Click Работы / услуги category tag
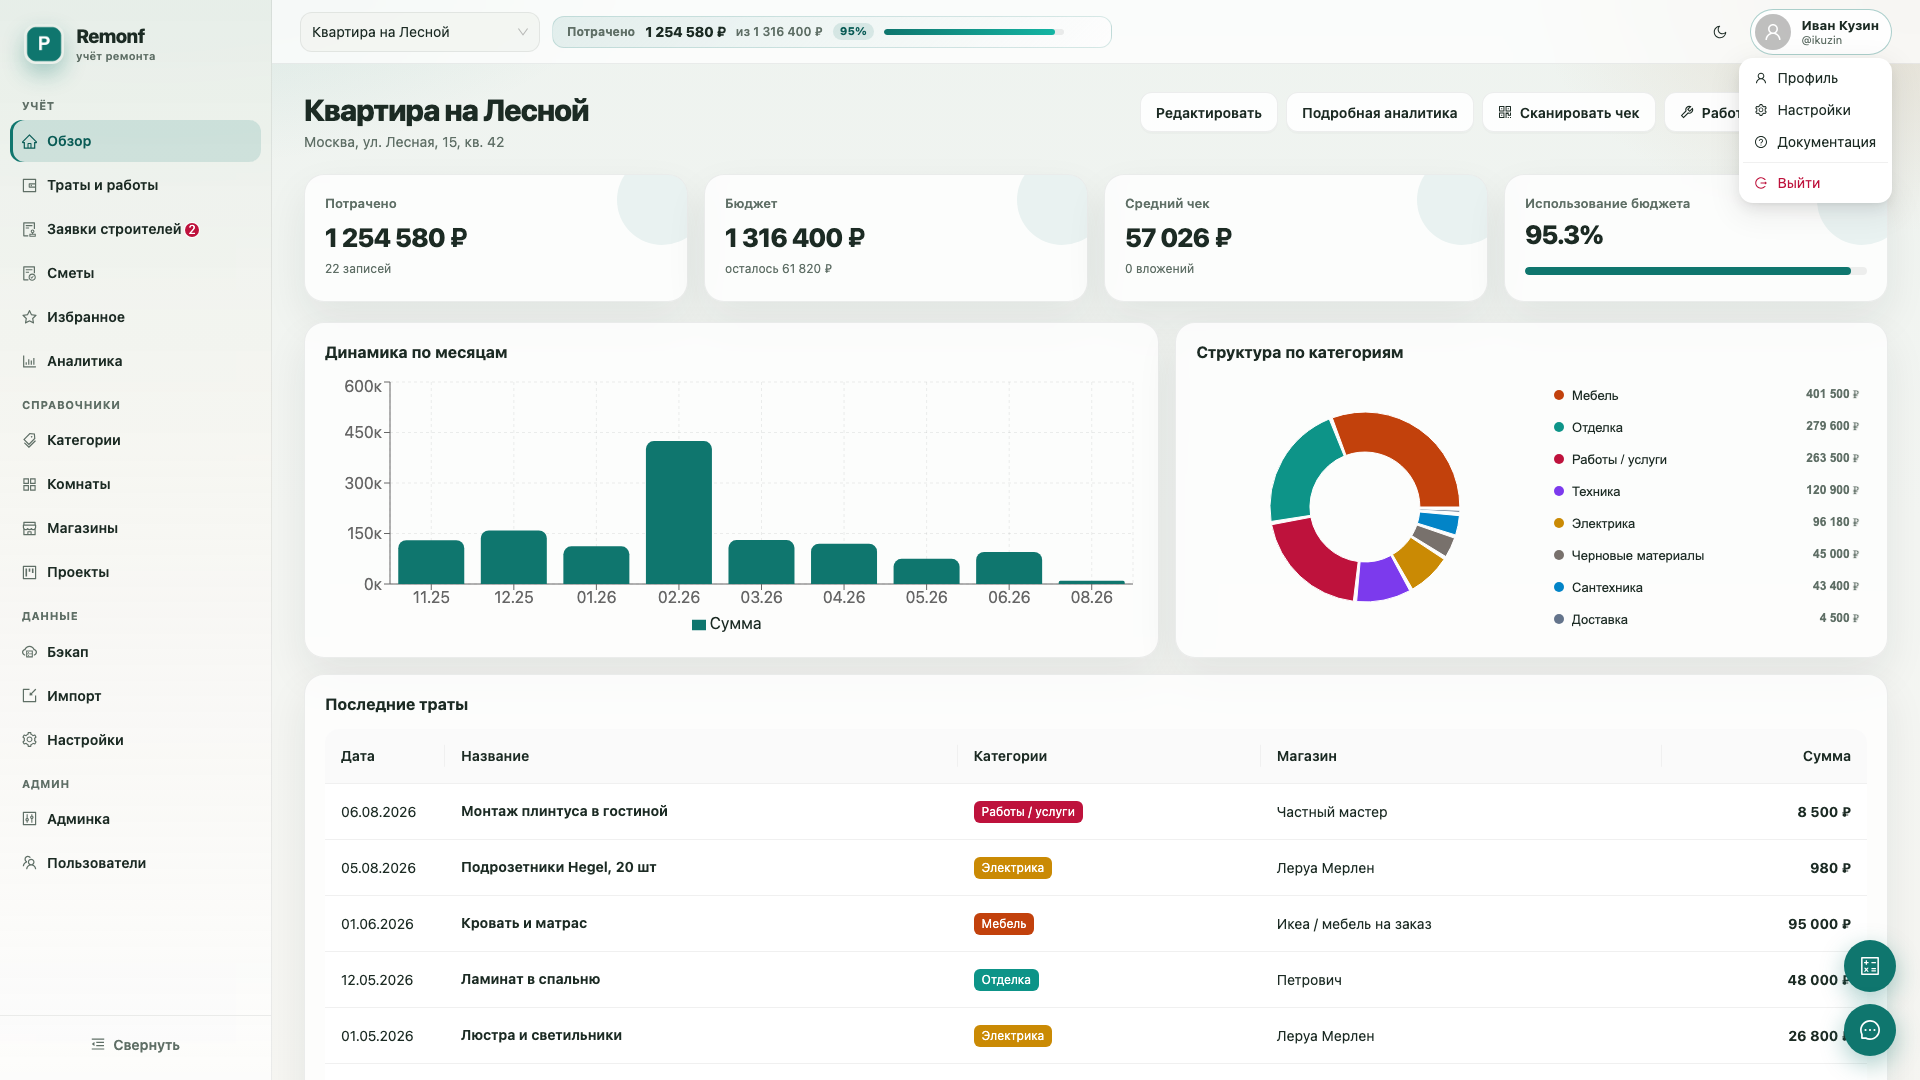Viewport: 1920px width, 1080px height. (x=1028, y=812)
